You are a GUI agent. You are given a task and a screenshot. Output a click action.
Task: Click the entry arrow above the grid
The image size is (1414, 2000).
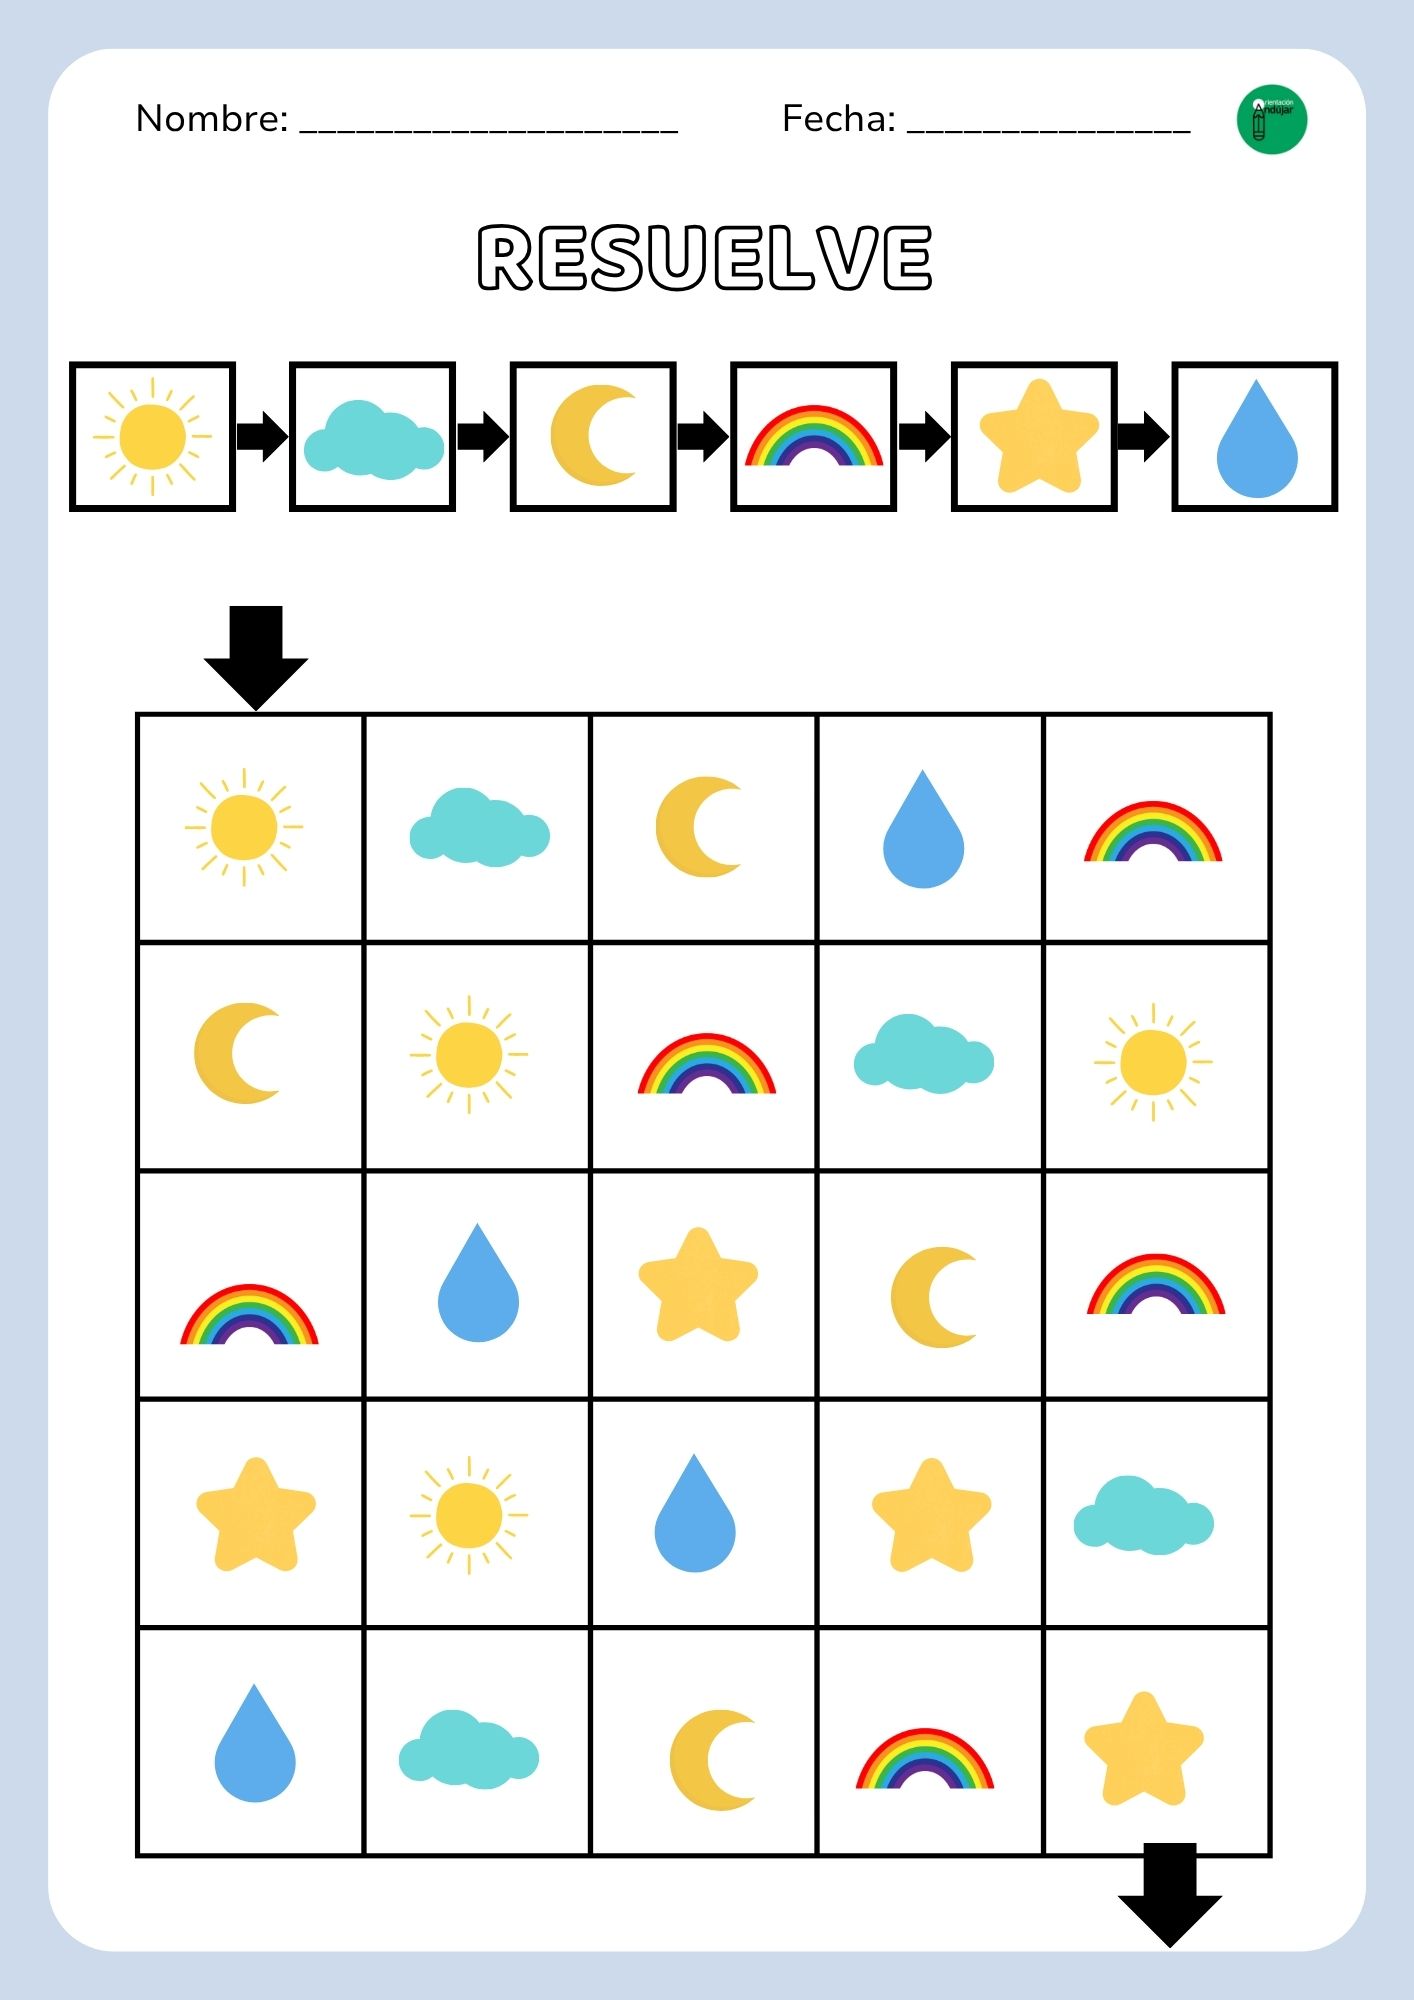[256, 658]
